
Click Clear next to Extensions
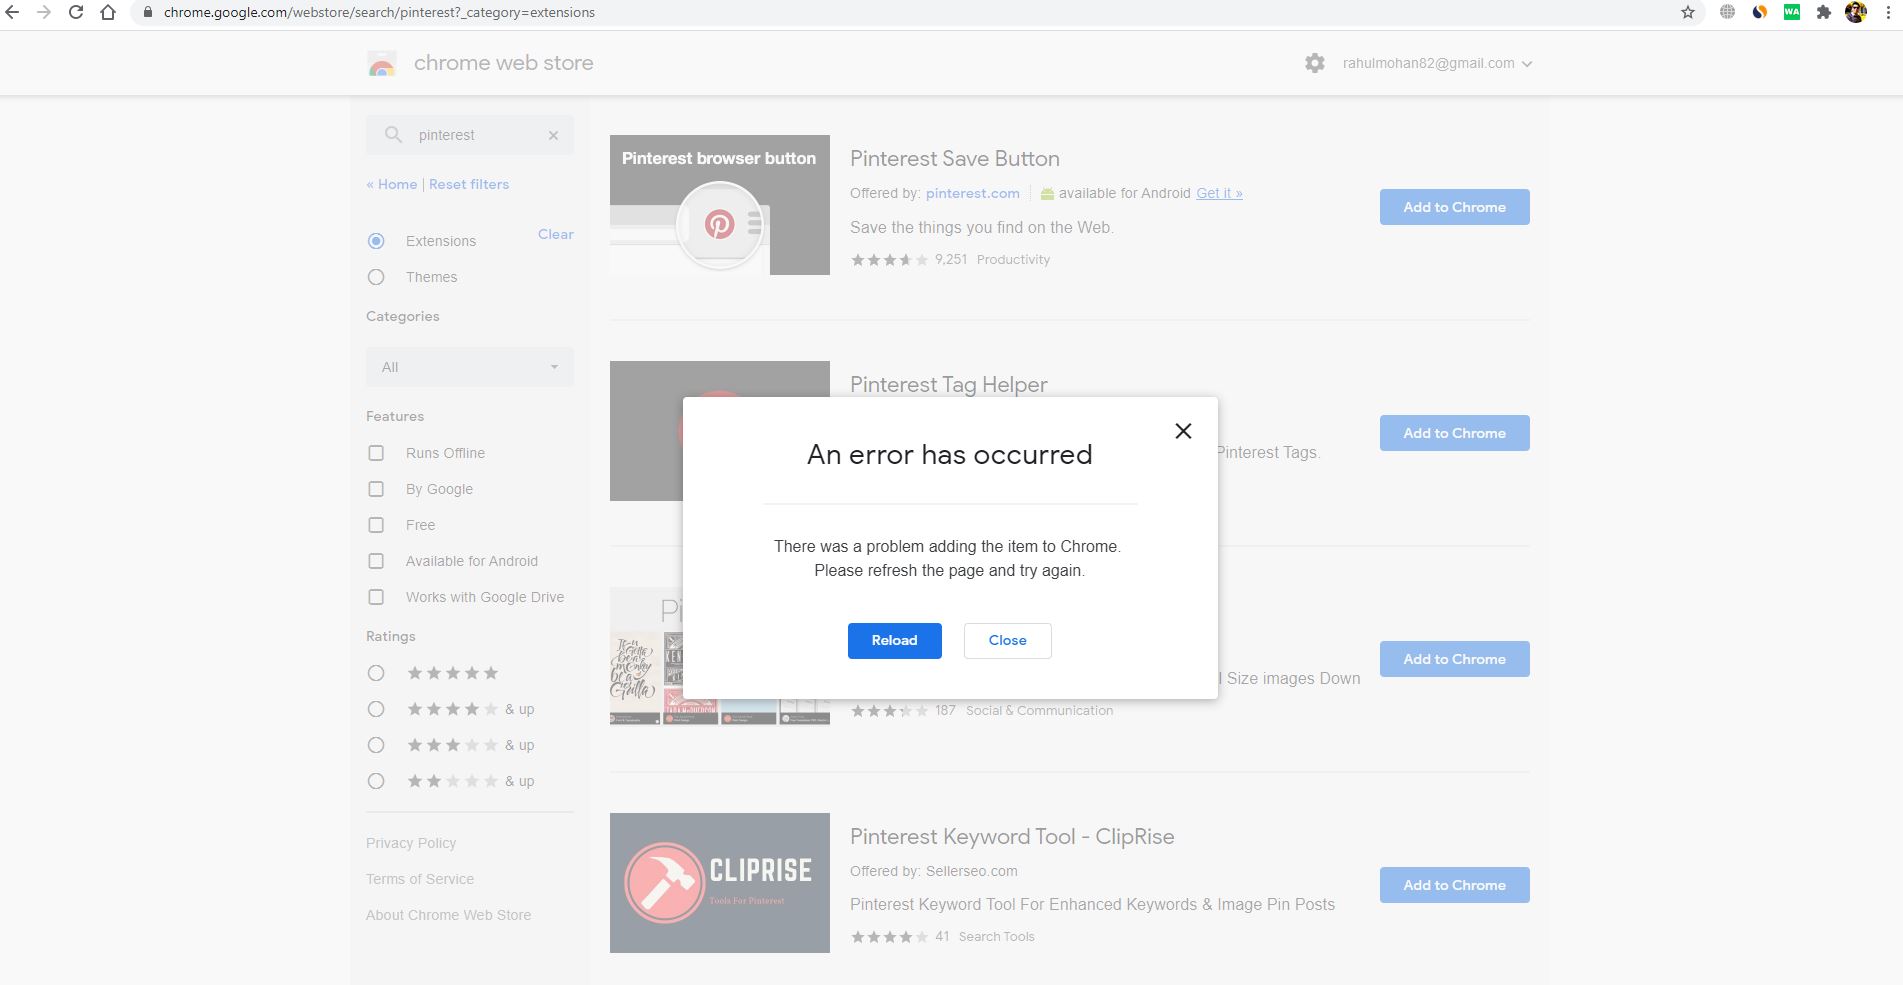[556, 234]
